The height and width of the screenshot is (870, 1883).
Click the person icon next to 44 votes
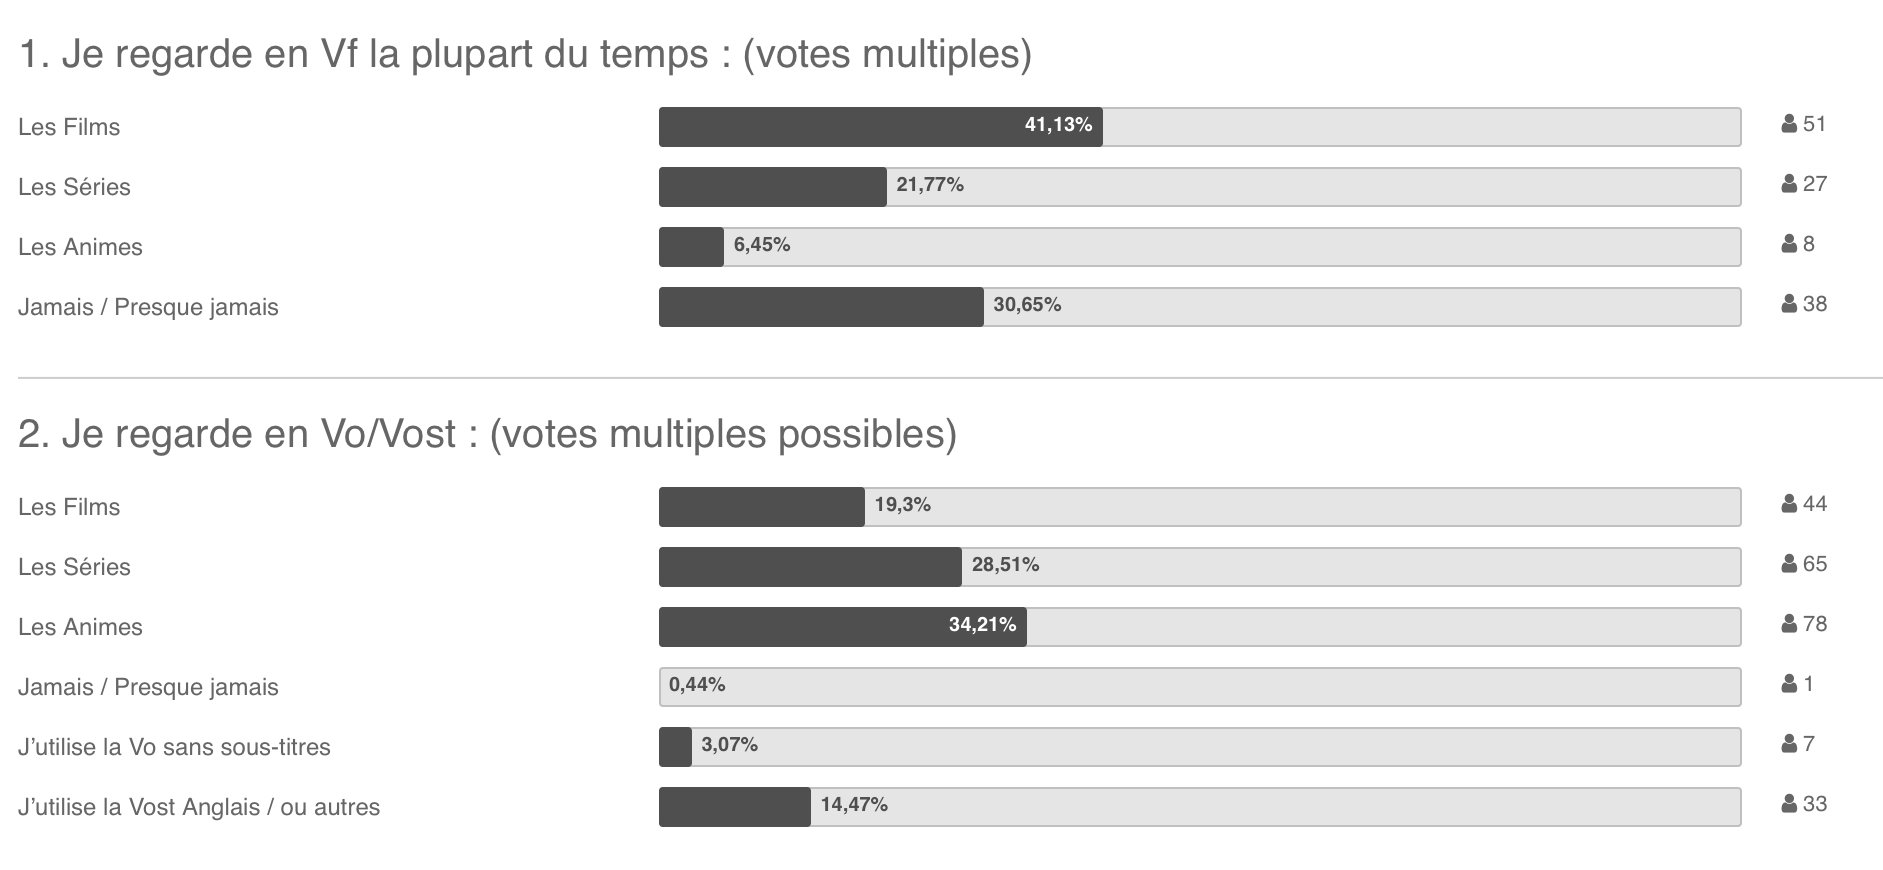coord(1789,504)
